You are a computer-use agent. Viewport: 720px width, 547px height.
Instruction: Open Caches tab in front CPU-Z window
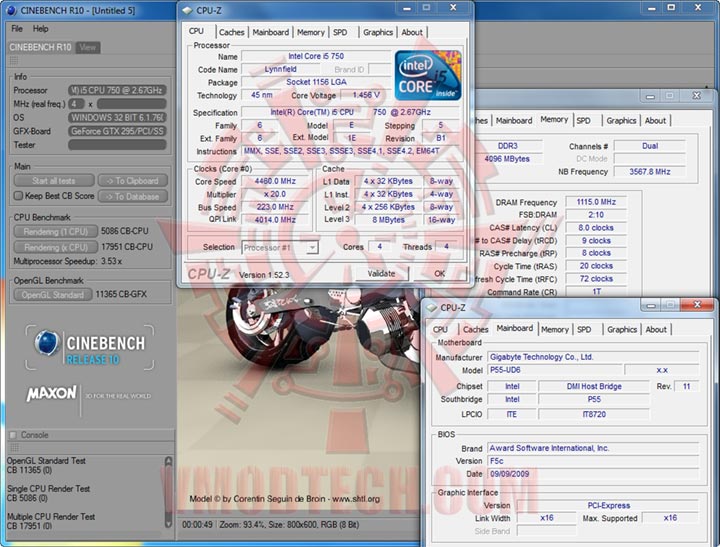pyautogui.click(x=231, y=32)
